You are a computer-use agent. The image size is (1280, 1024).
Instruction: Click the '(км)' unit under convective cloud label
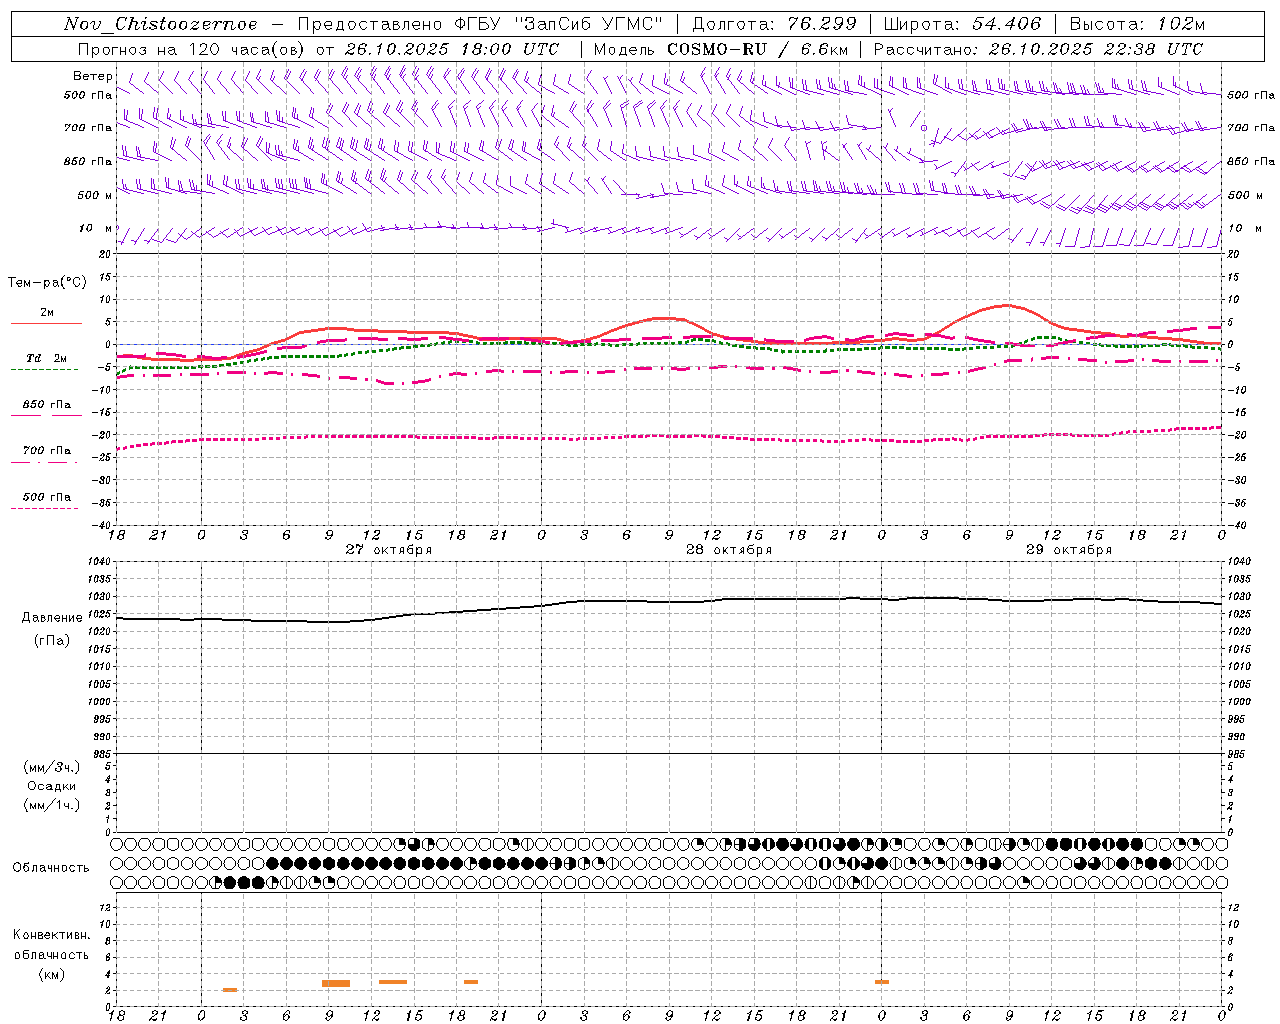point(52,974)
